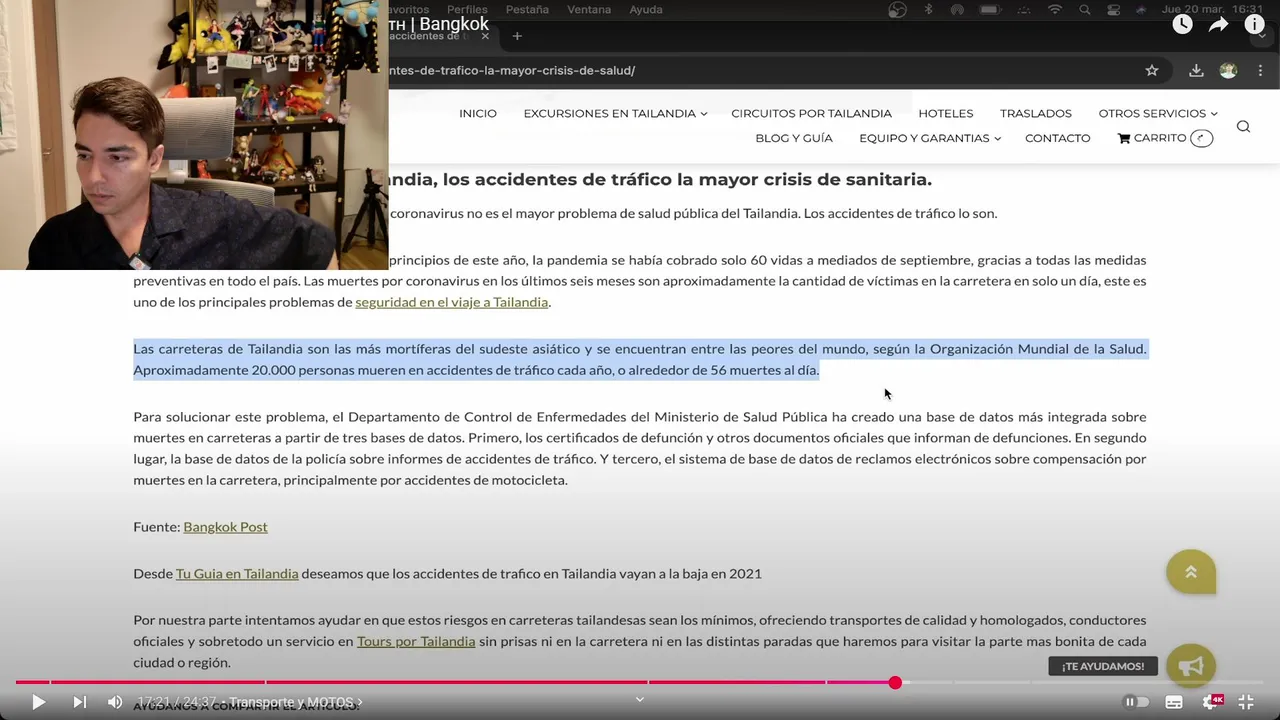Open the CARRITO shopping cart

[x=1165, y=138]
